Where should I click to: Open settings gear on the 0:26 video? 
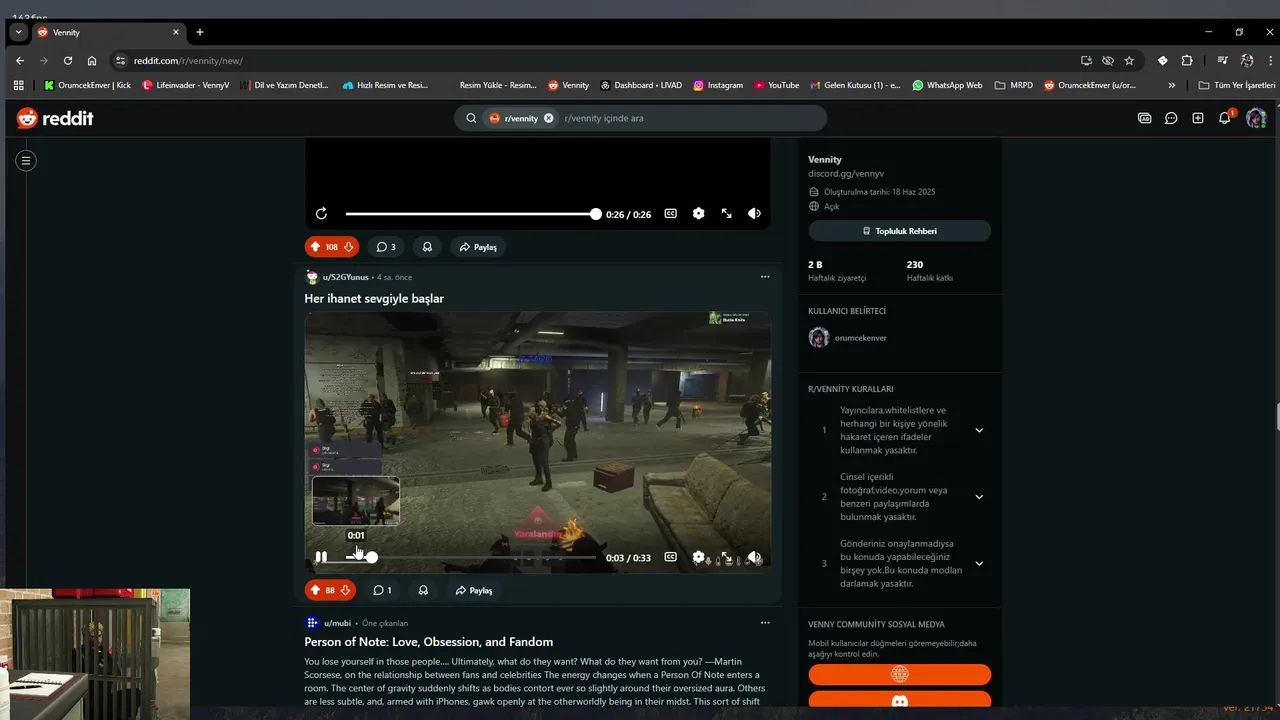[x=698, y=214]
